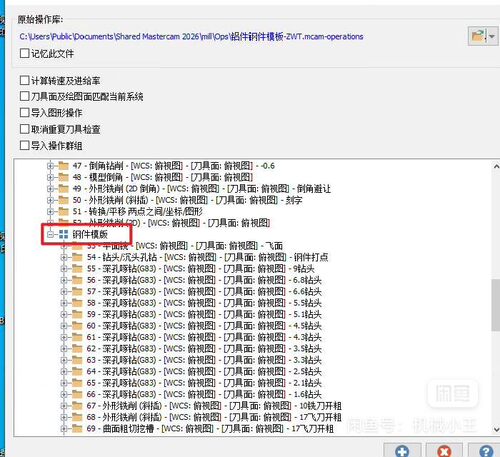Select row 66 深孔啄钻 1.6钻头
The width and height of the screenshot is (500, 457).
204,394
